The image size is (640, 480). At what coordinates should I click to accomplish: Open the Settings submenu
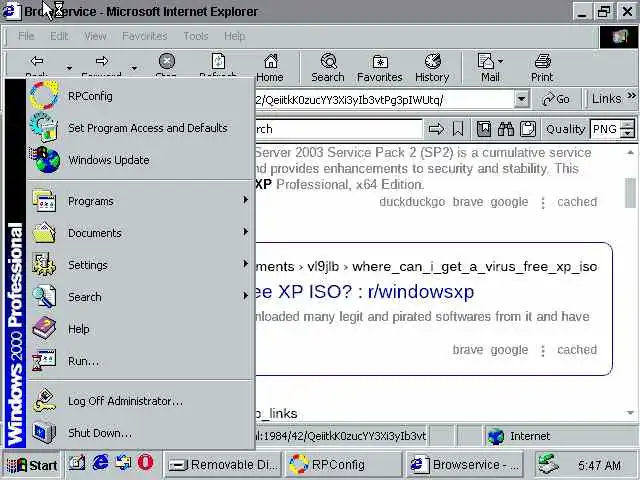click(140, 265)
